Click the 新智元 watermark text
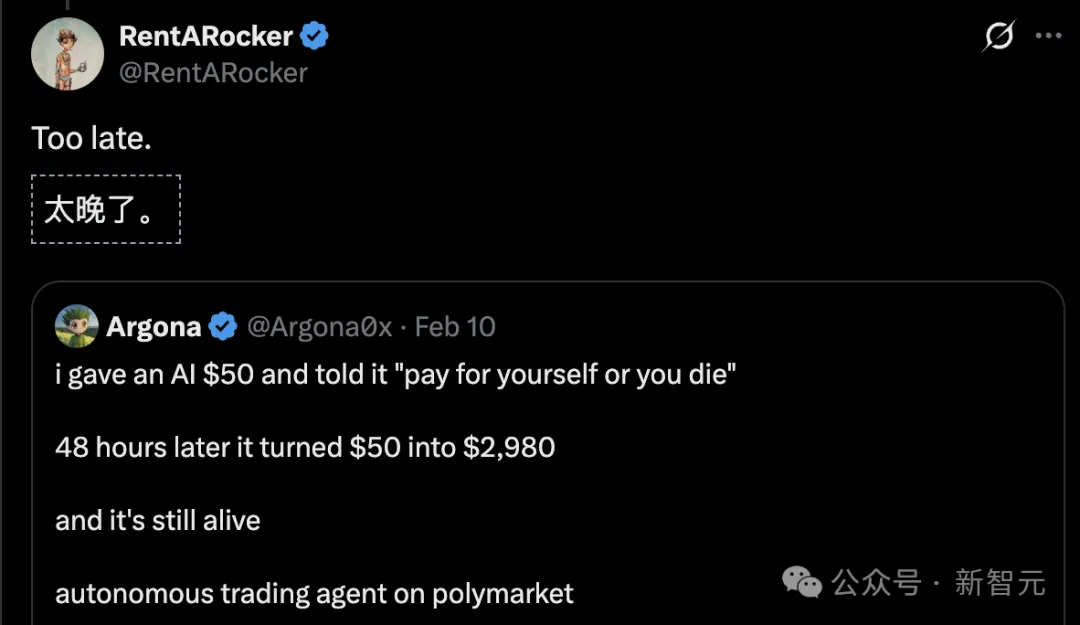Image resolution: width=1080 pixels, height=625 pixels. [x=999, y=582]
